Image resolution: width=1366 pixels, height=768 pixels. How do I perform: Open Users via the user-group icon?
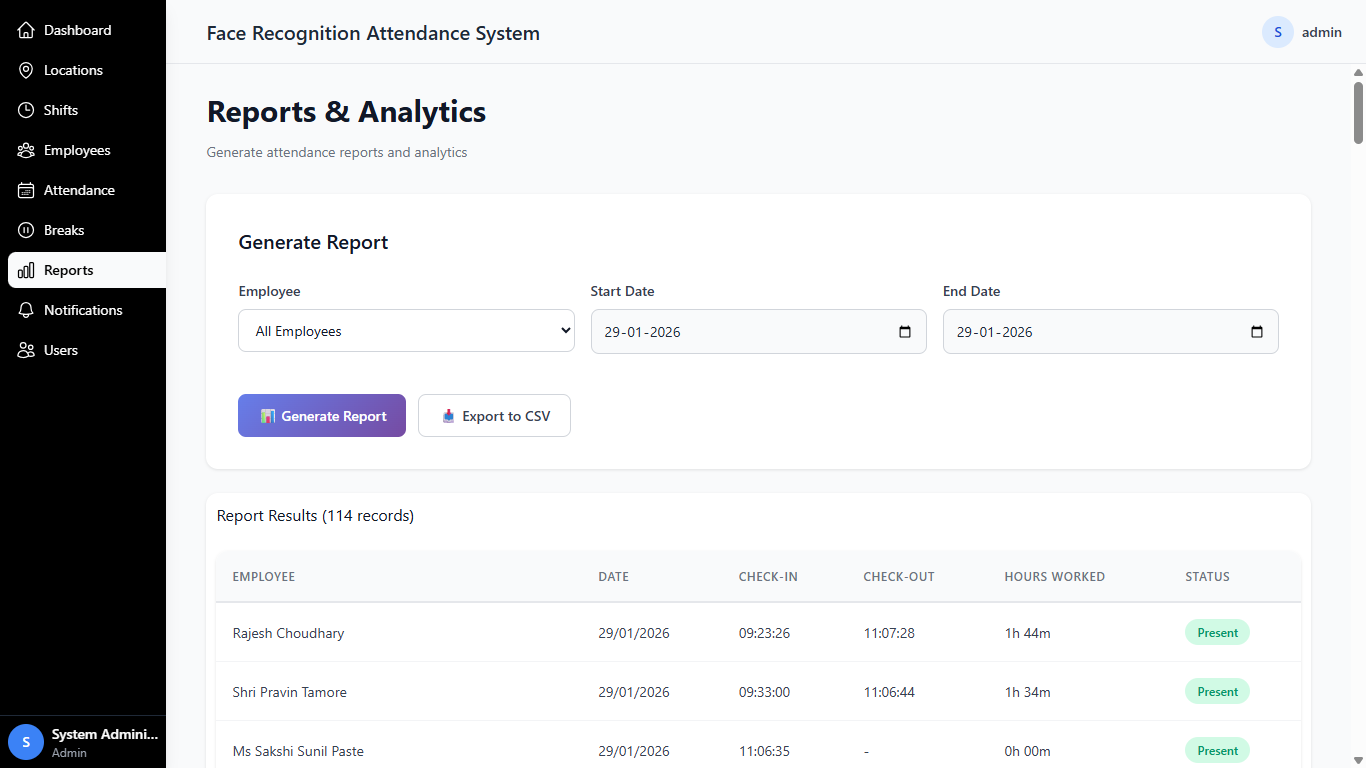coord(25,349)
